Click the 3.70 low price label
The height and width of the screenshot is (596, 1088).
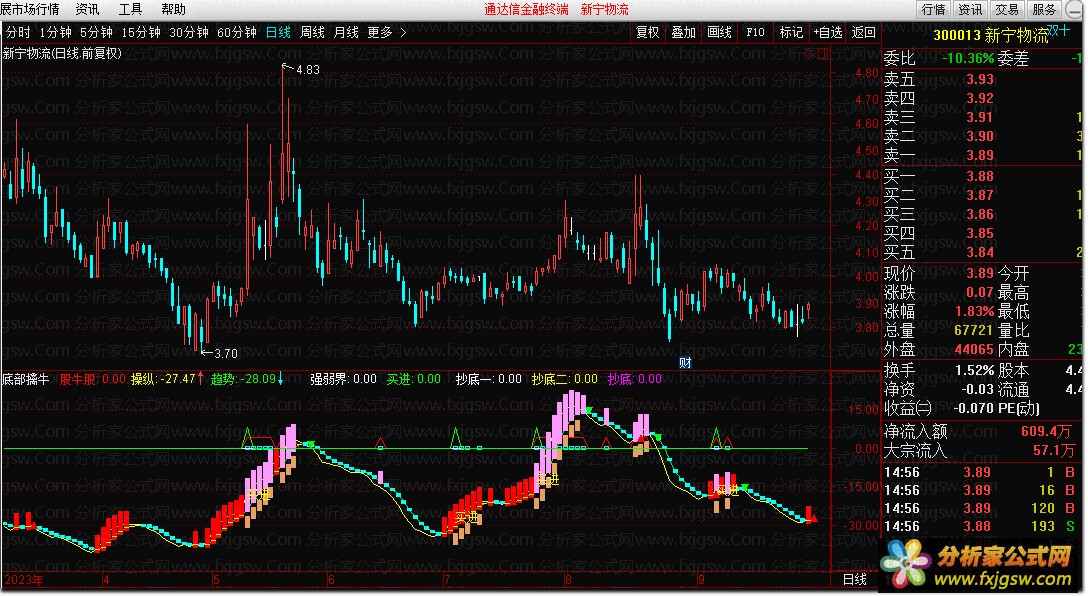point(226,353)
